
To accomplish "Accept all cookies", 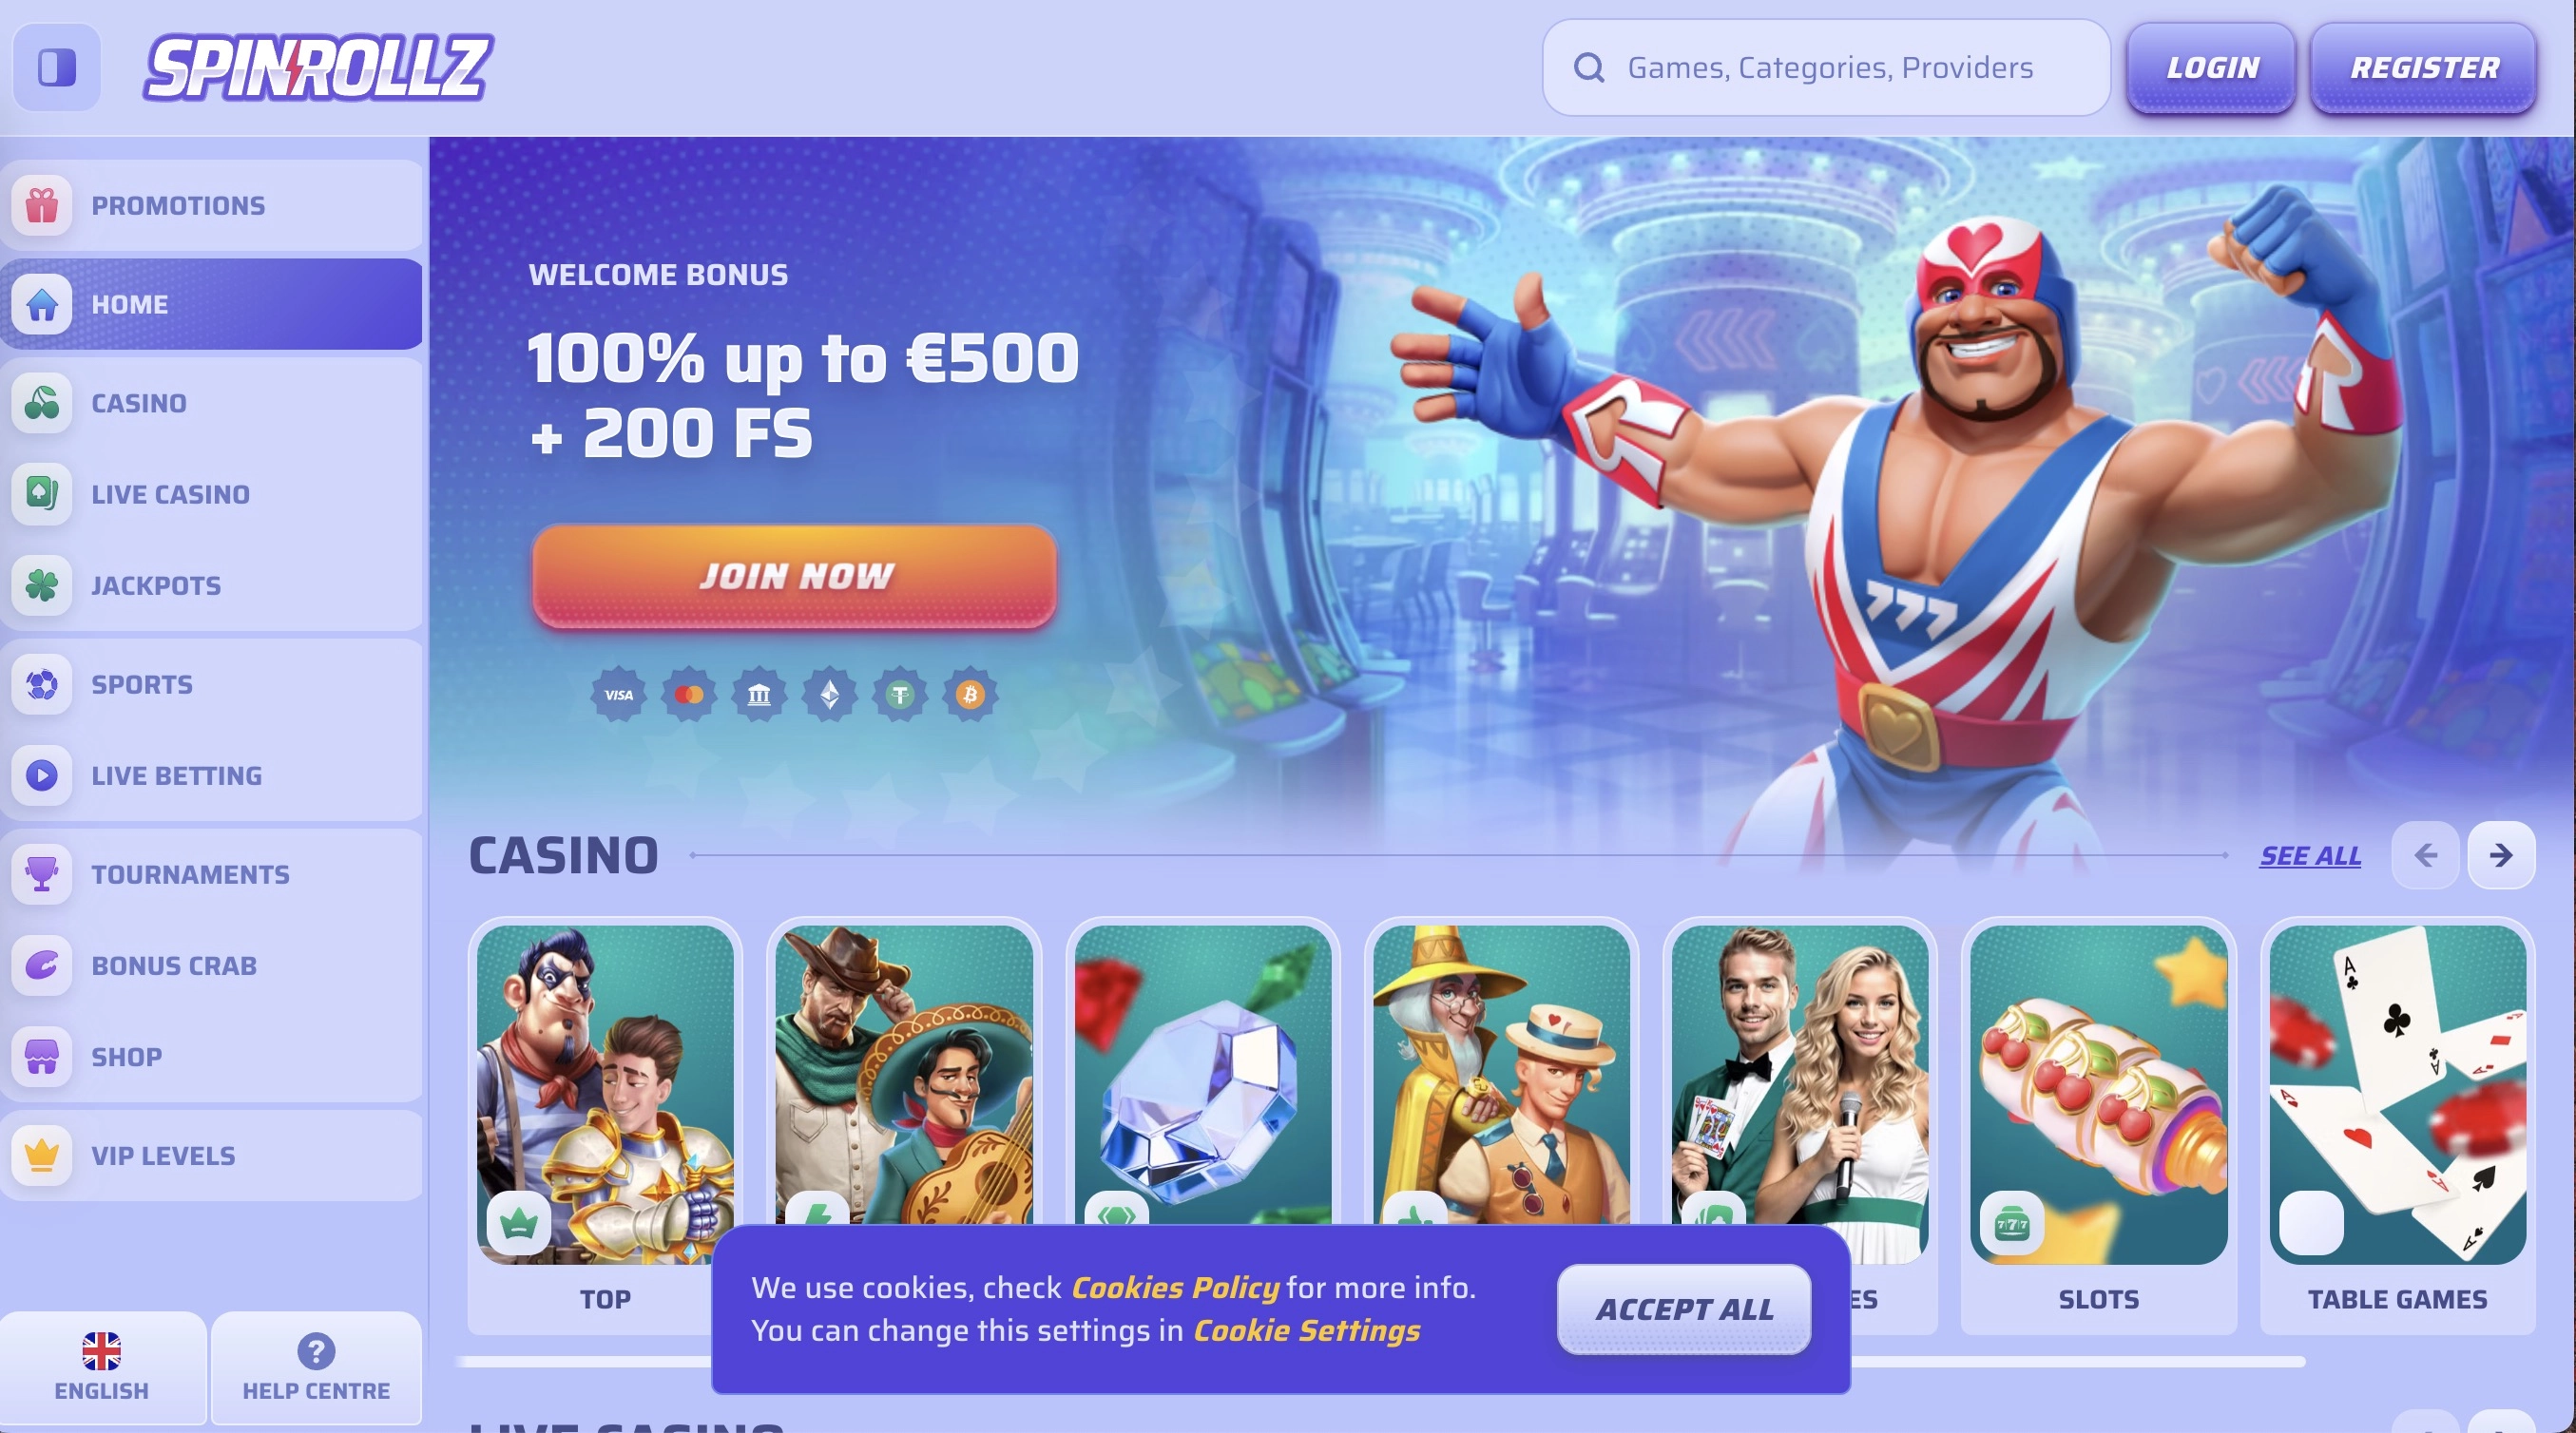I will [x=1684, y=1309].
